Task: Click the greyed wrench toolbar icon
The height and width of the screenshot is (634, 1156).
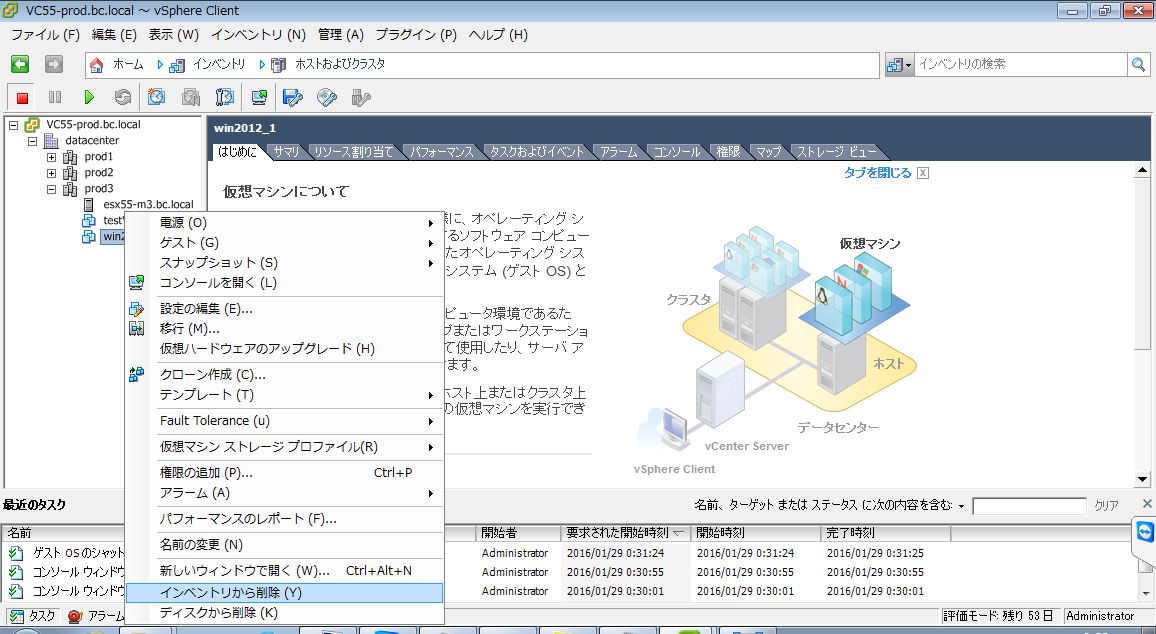Action: (361, 97)
